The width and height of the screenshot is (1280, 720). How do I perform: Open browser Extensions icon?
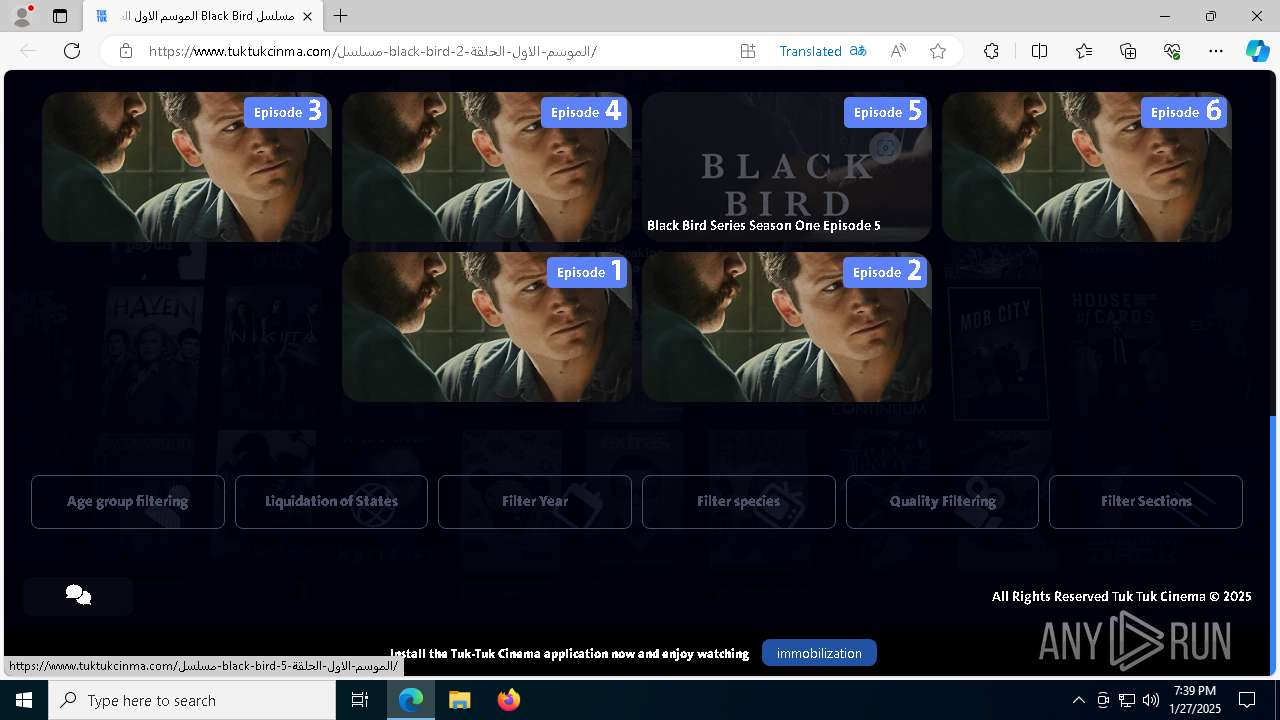(991, 51)
